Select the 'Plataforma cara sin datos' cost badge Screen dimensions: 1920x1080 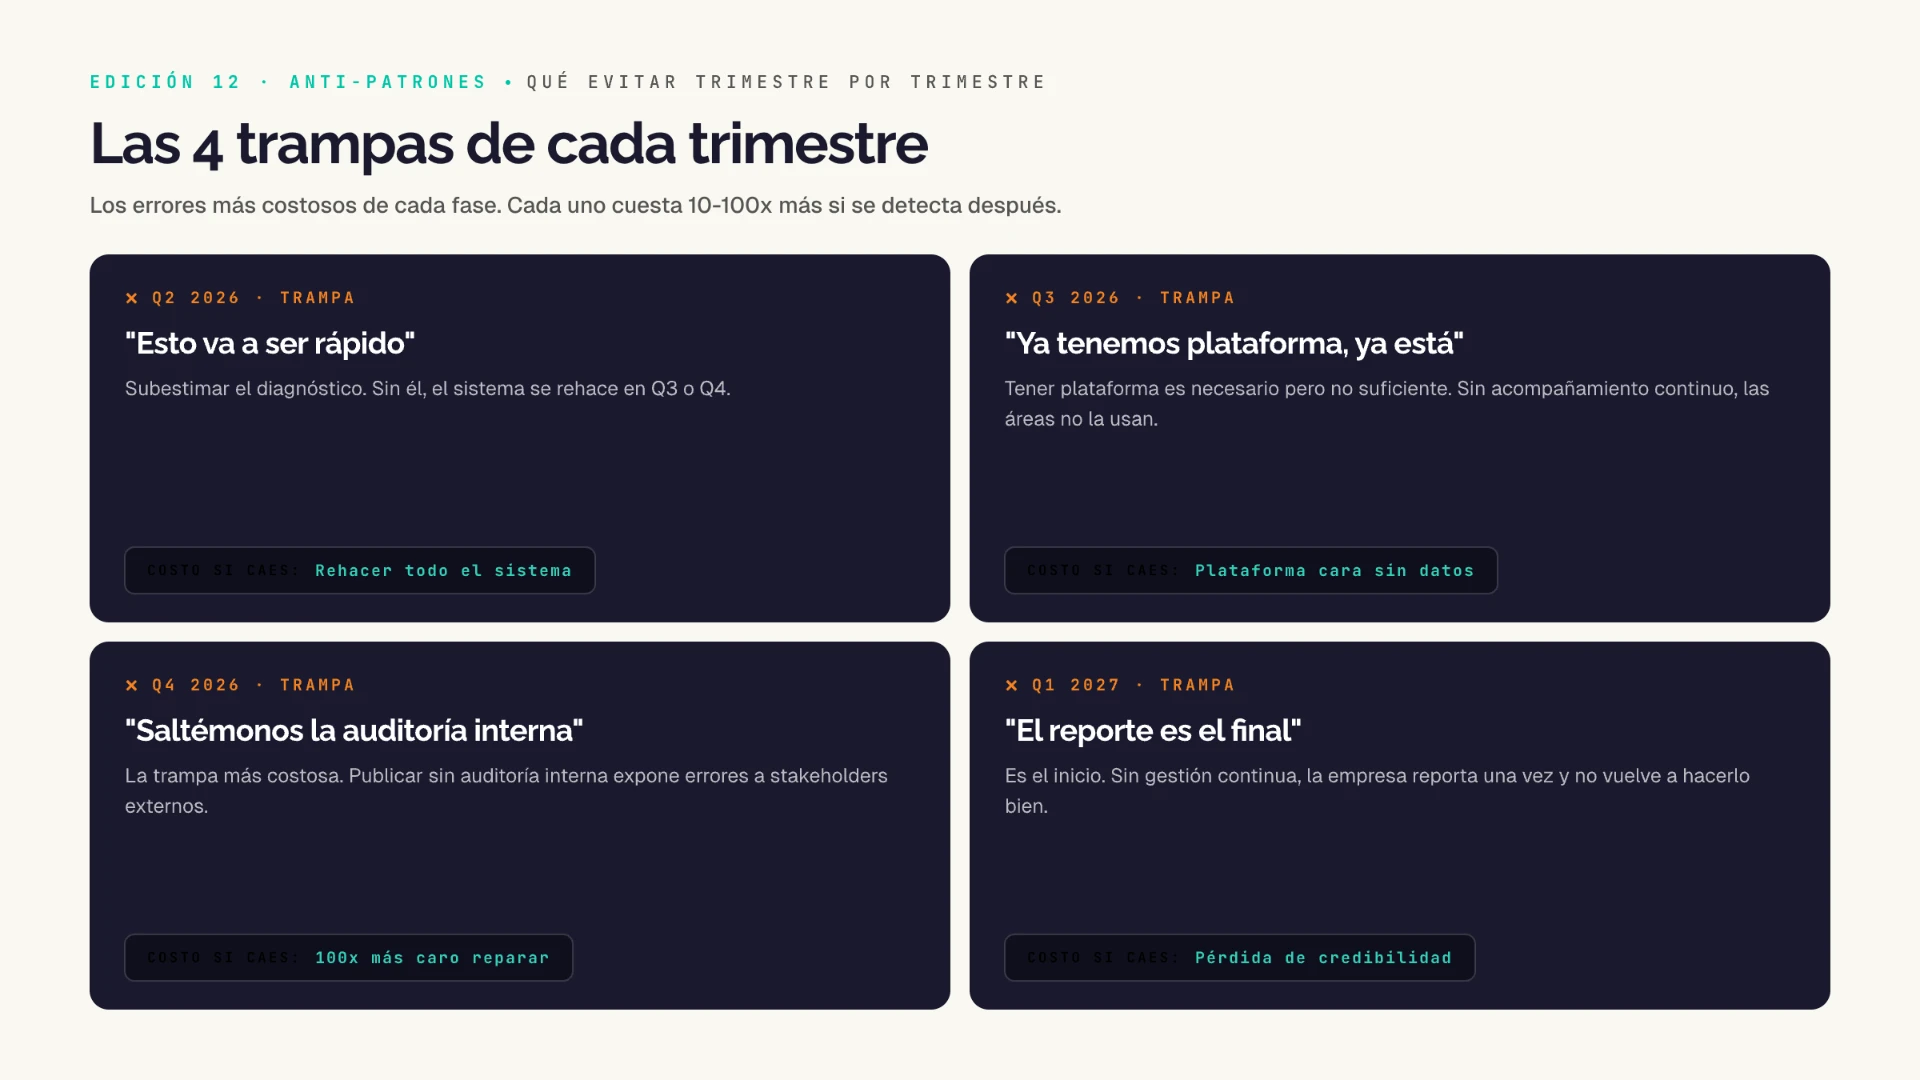[1251, 570]
